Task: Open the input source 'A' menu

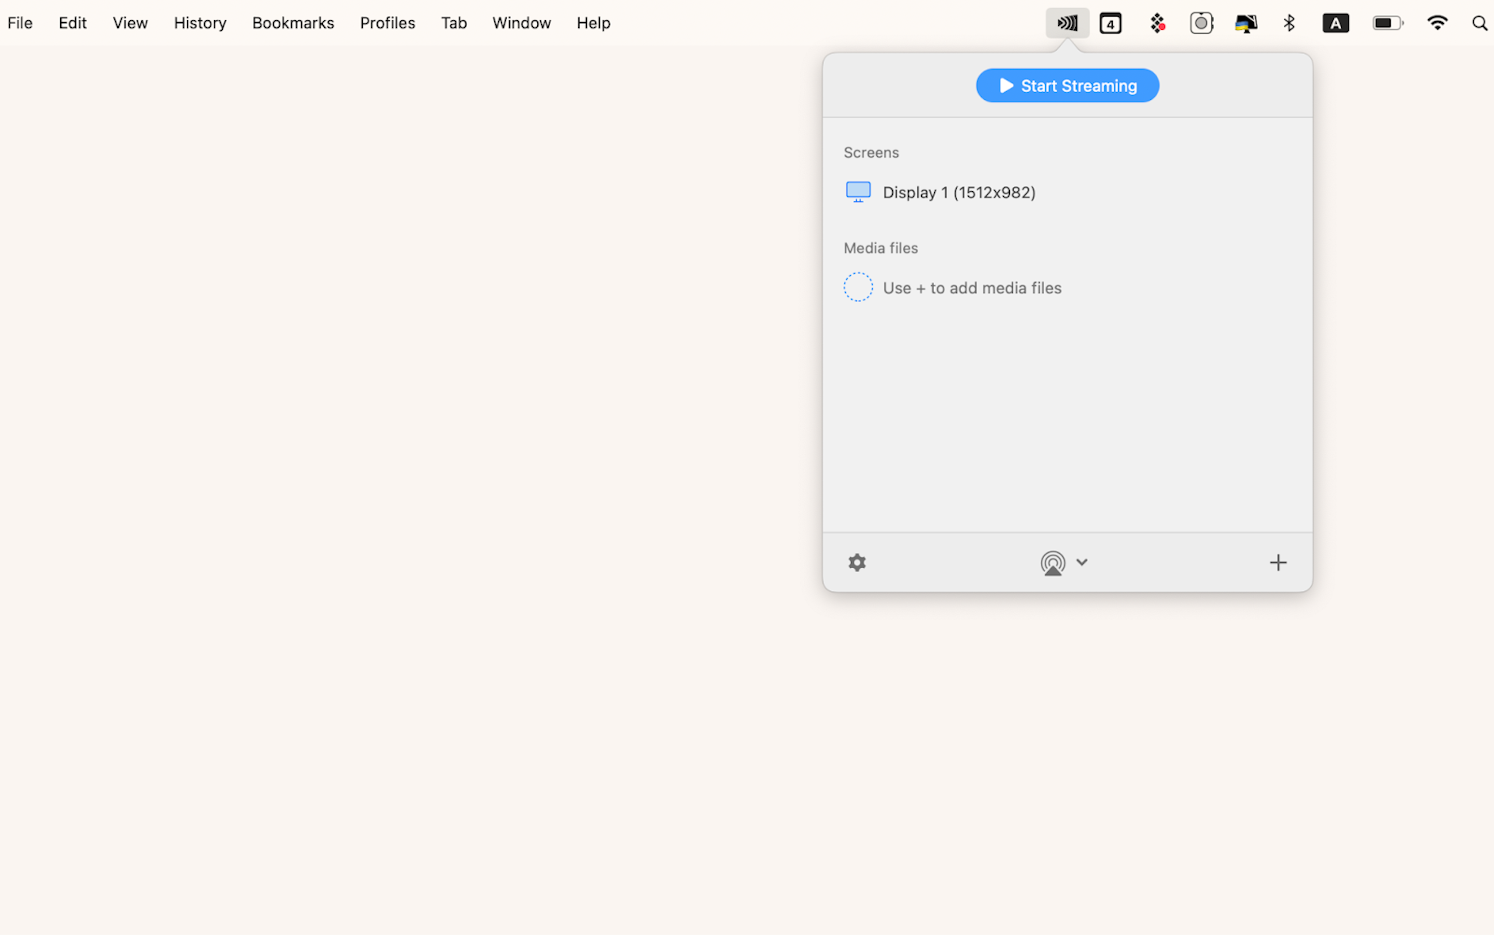Action: [x=1335, y=23]
